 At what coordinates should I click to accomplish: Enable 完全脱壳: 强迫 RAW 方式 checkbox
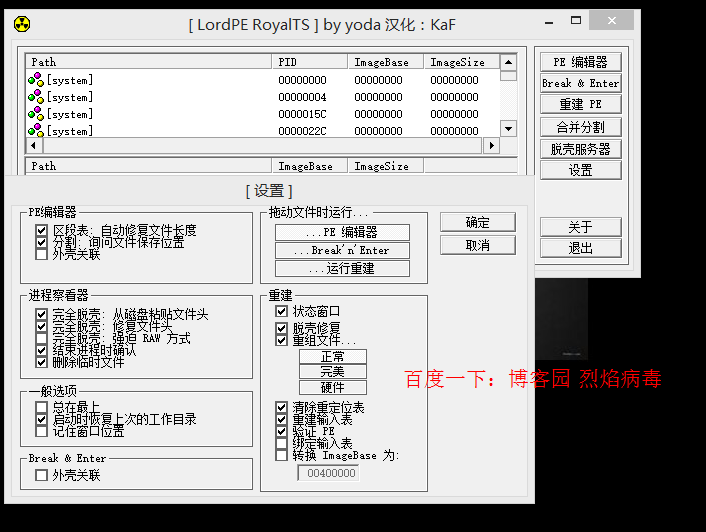(41, 338)
